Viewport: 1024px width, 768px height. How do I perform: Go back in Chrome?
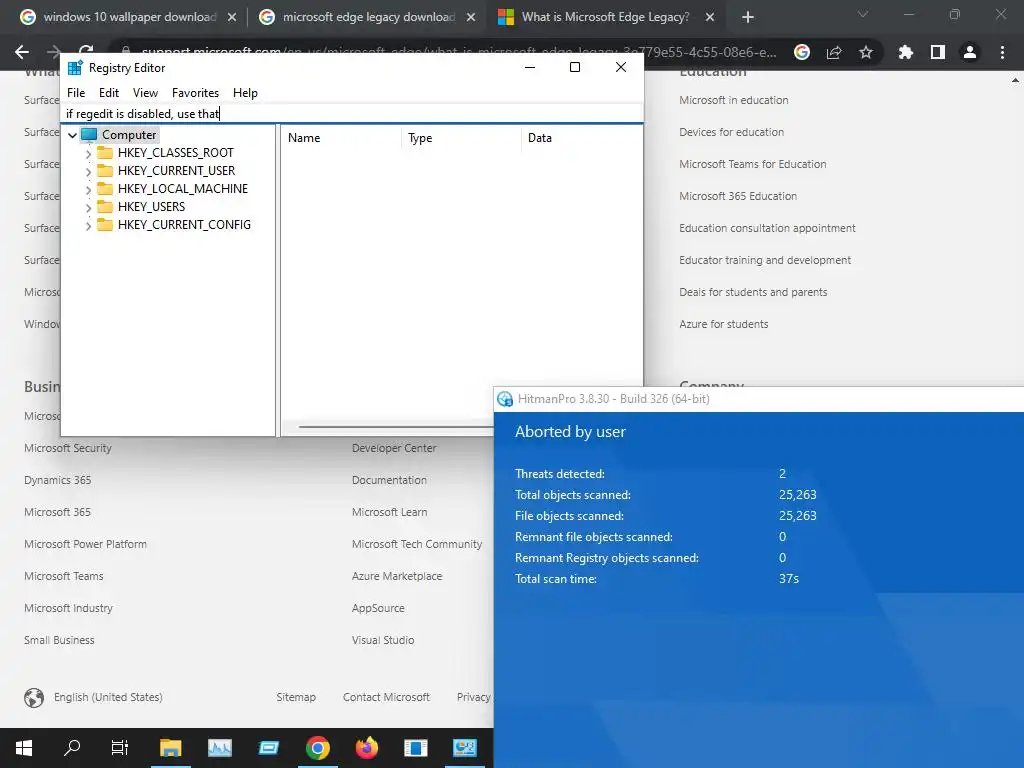click(x=22, y=52)
